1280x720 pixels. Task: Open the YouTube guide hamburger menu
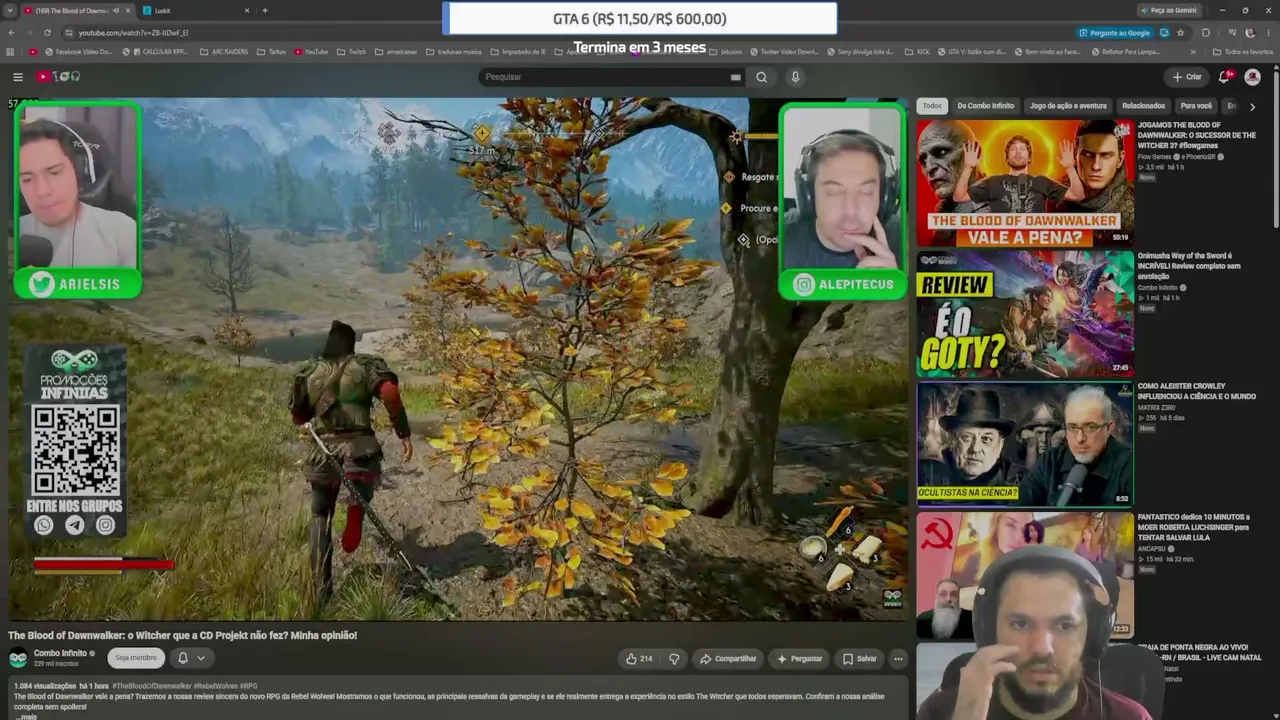(18, 77)
